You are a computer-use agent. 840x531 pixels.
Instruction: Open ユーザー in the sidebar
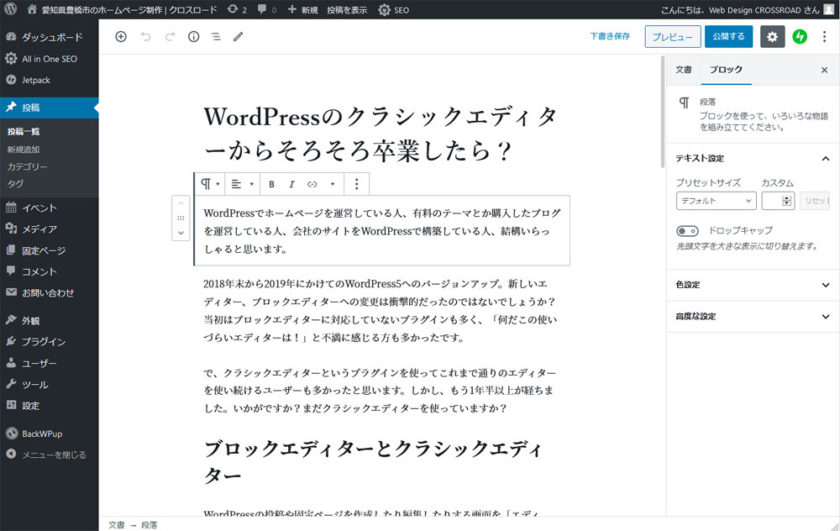(x=49, y=363)
